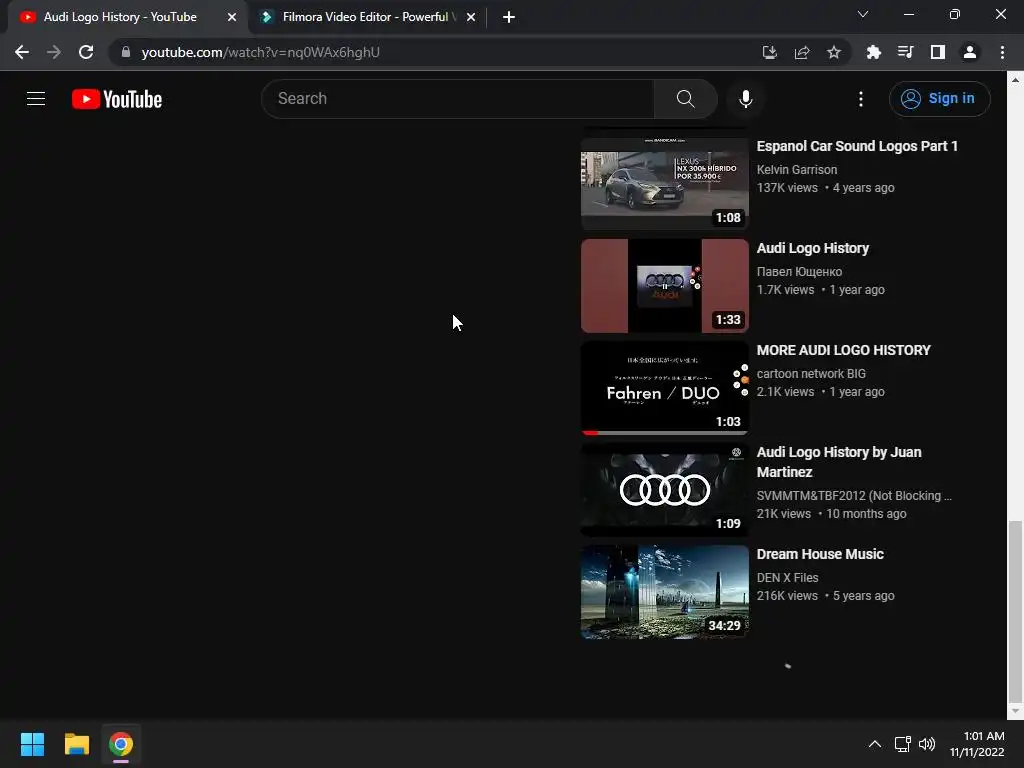Open the clock and date
This screenshot has height=768, width=1024.
point(977,744)
